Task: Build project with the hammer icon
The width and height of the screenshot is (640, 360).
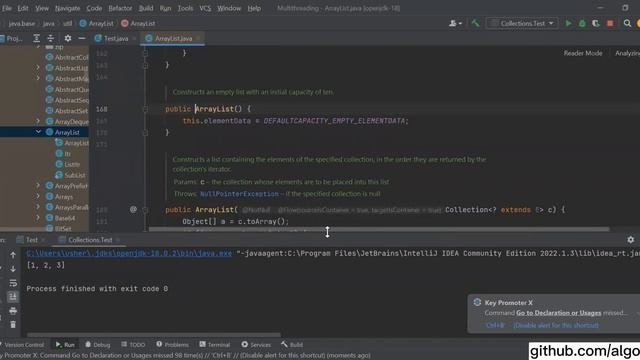Action: point(475,23)
